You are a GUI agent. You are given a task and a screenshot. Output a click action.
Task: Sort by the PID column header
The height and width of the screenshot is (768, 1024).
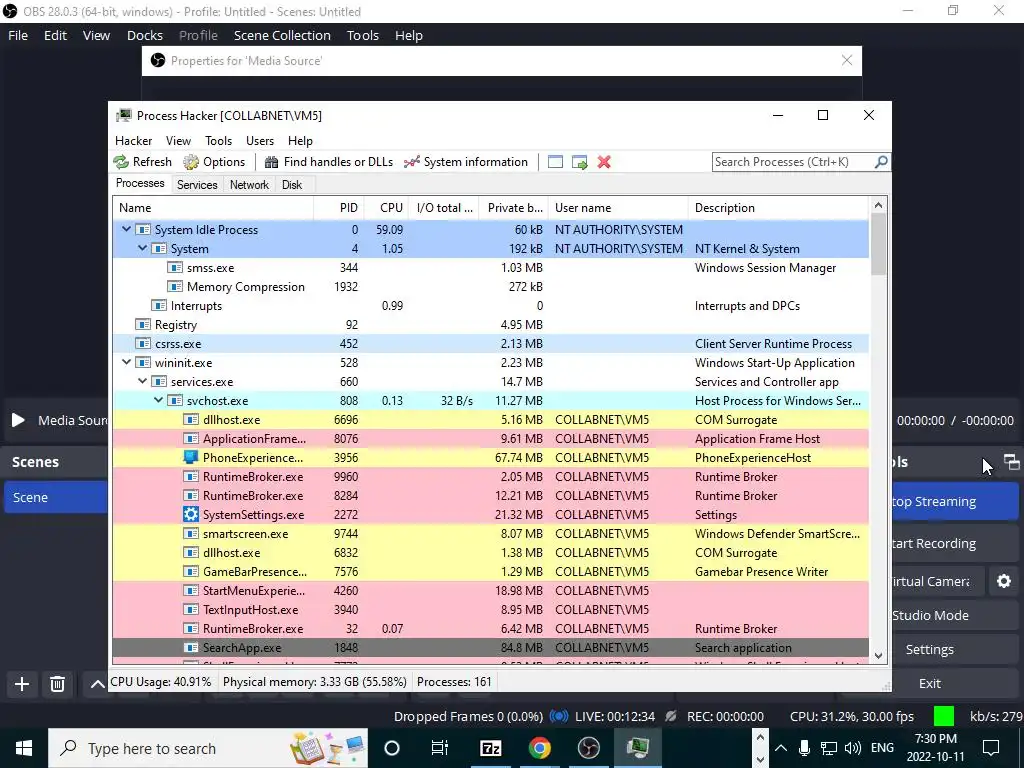click(x=339, y=208)
